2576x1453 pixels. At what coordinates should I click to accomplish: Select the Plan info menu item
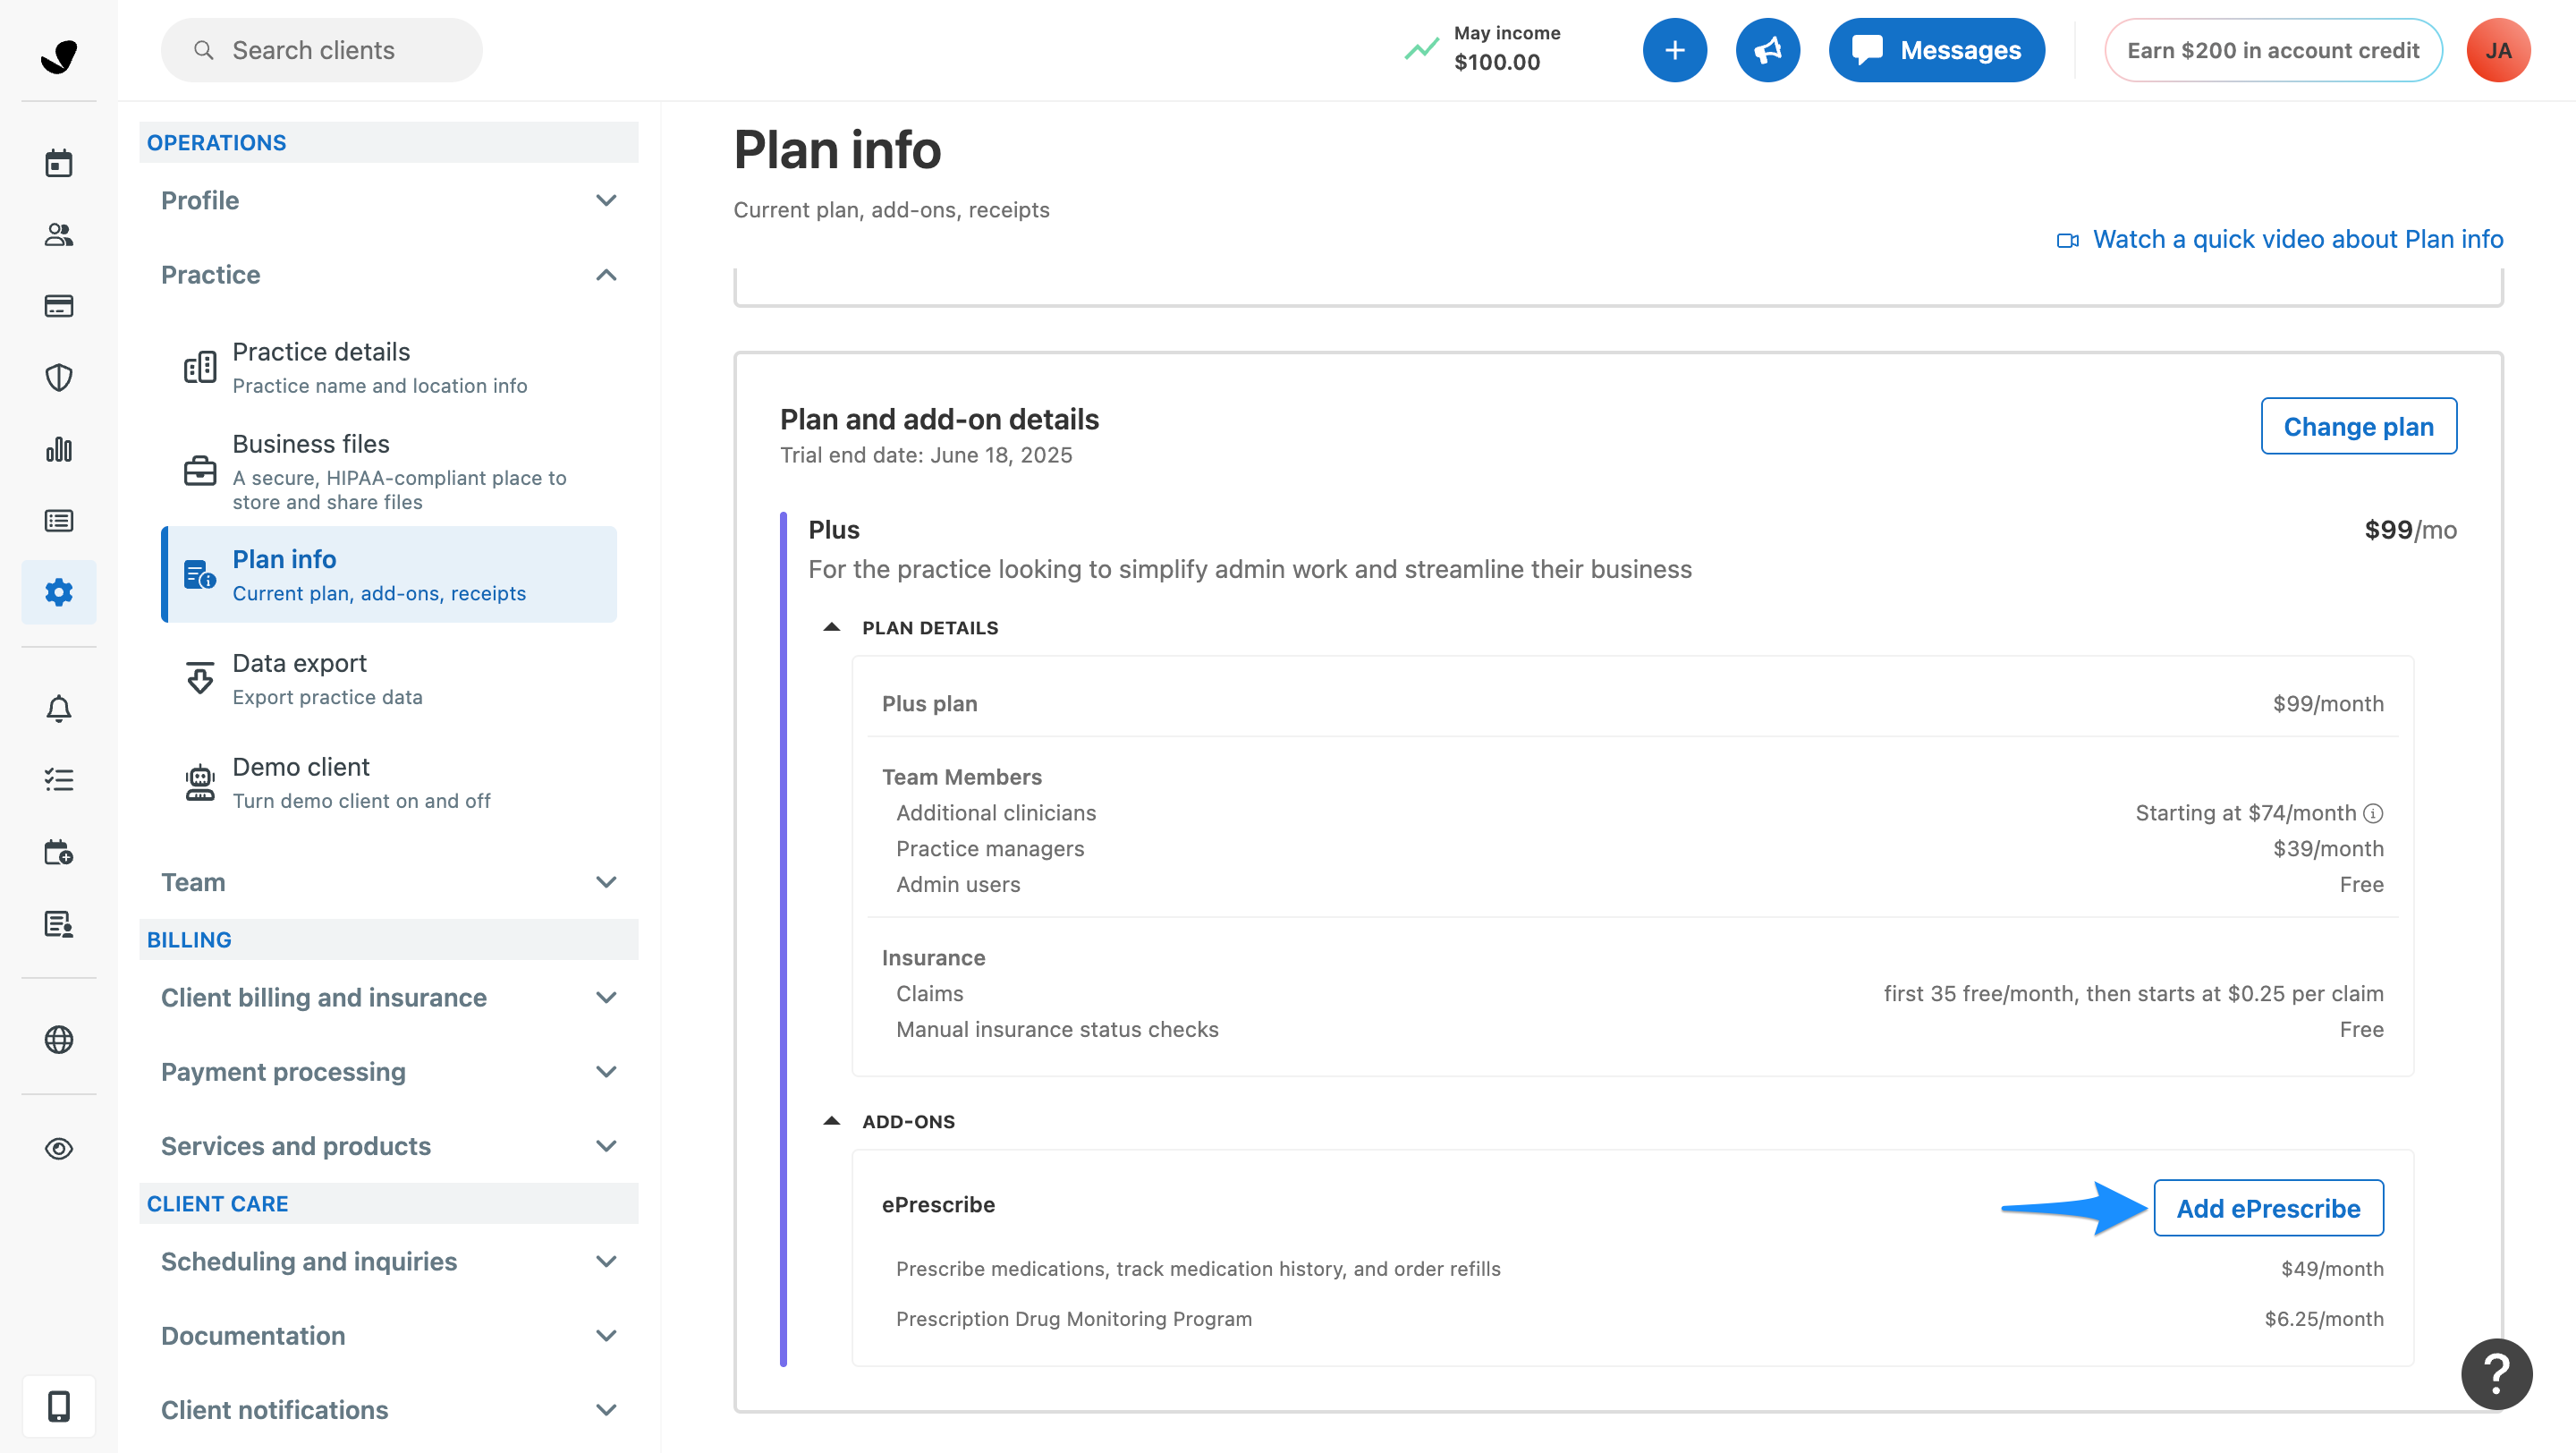pos(389,575)
